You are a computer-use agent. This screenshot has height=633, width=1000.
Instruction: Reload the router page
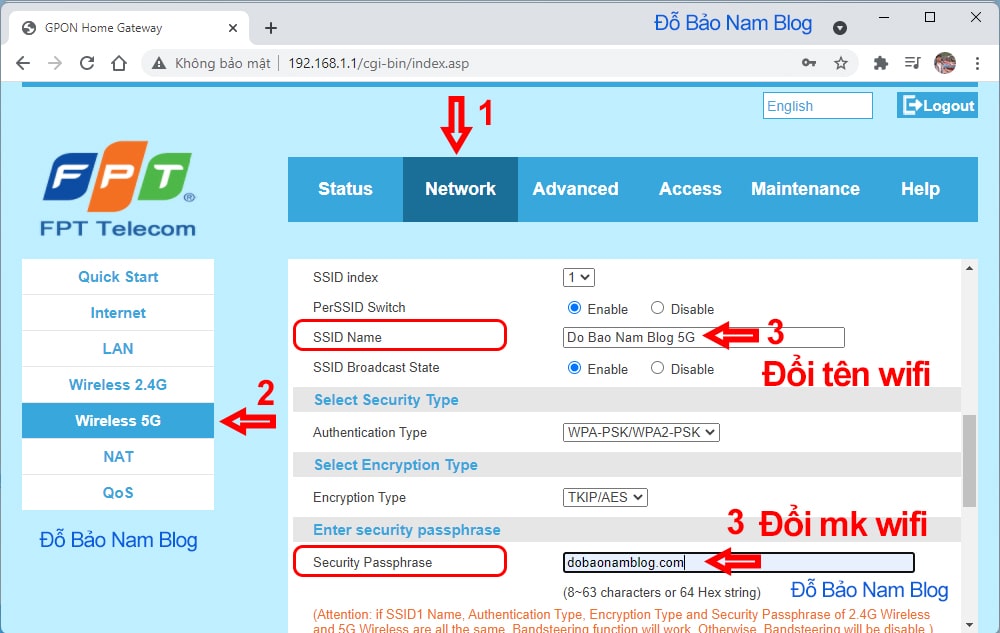(87, 63)
